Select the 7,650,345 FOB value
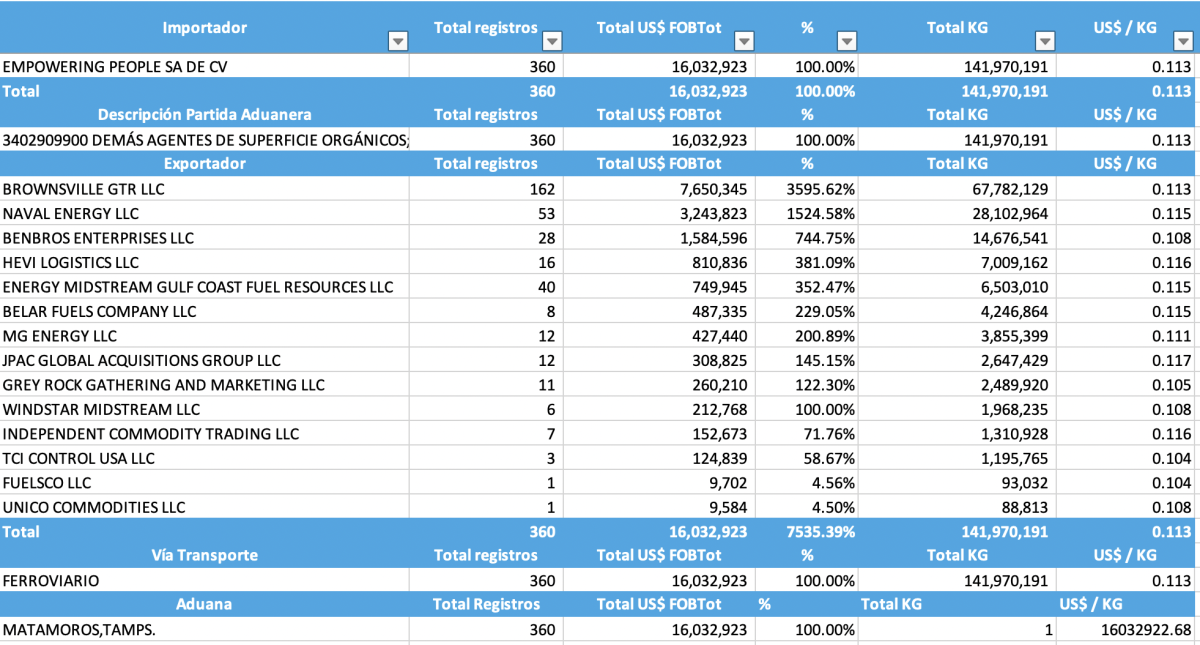This screenshot has width=1200, height=645. pyautogui.click(x=661, y=189)
